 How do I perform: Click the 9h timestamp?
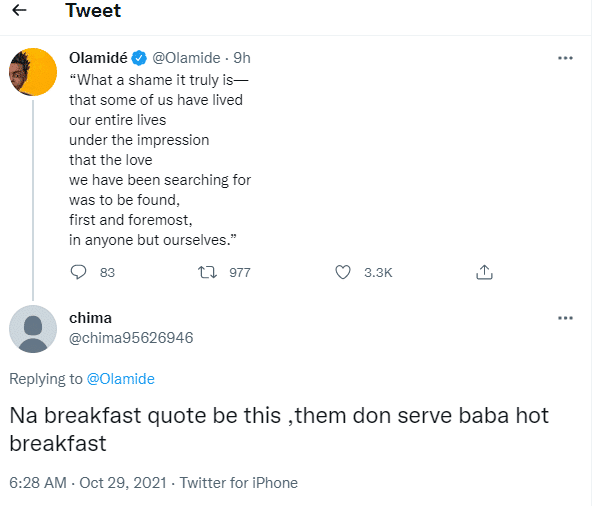(x=241, y=58)
